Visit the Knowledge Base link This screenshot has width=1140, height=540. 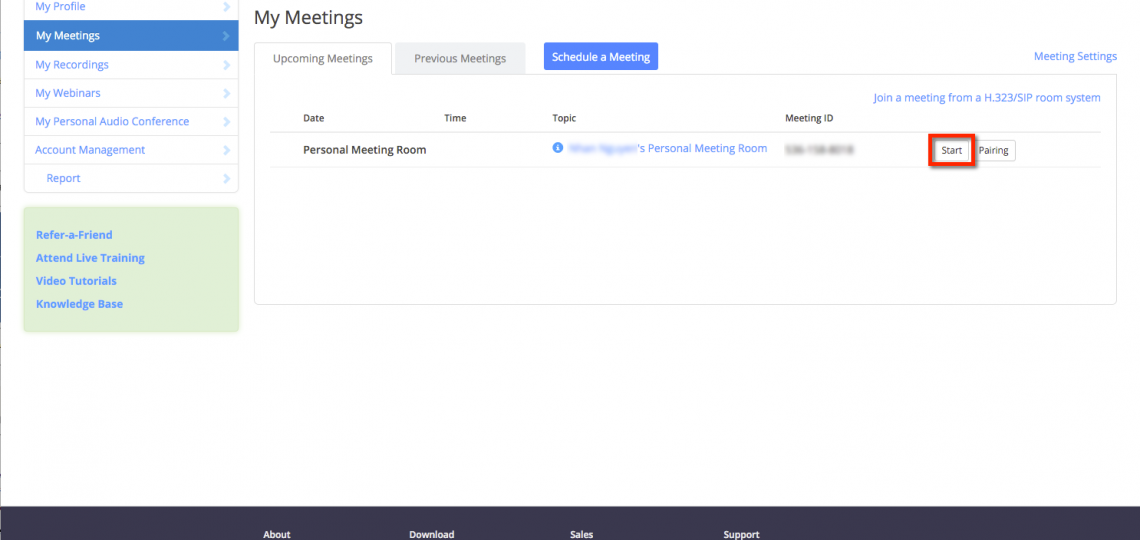pyautogui.click(x=79, y=304)
